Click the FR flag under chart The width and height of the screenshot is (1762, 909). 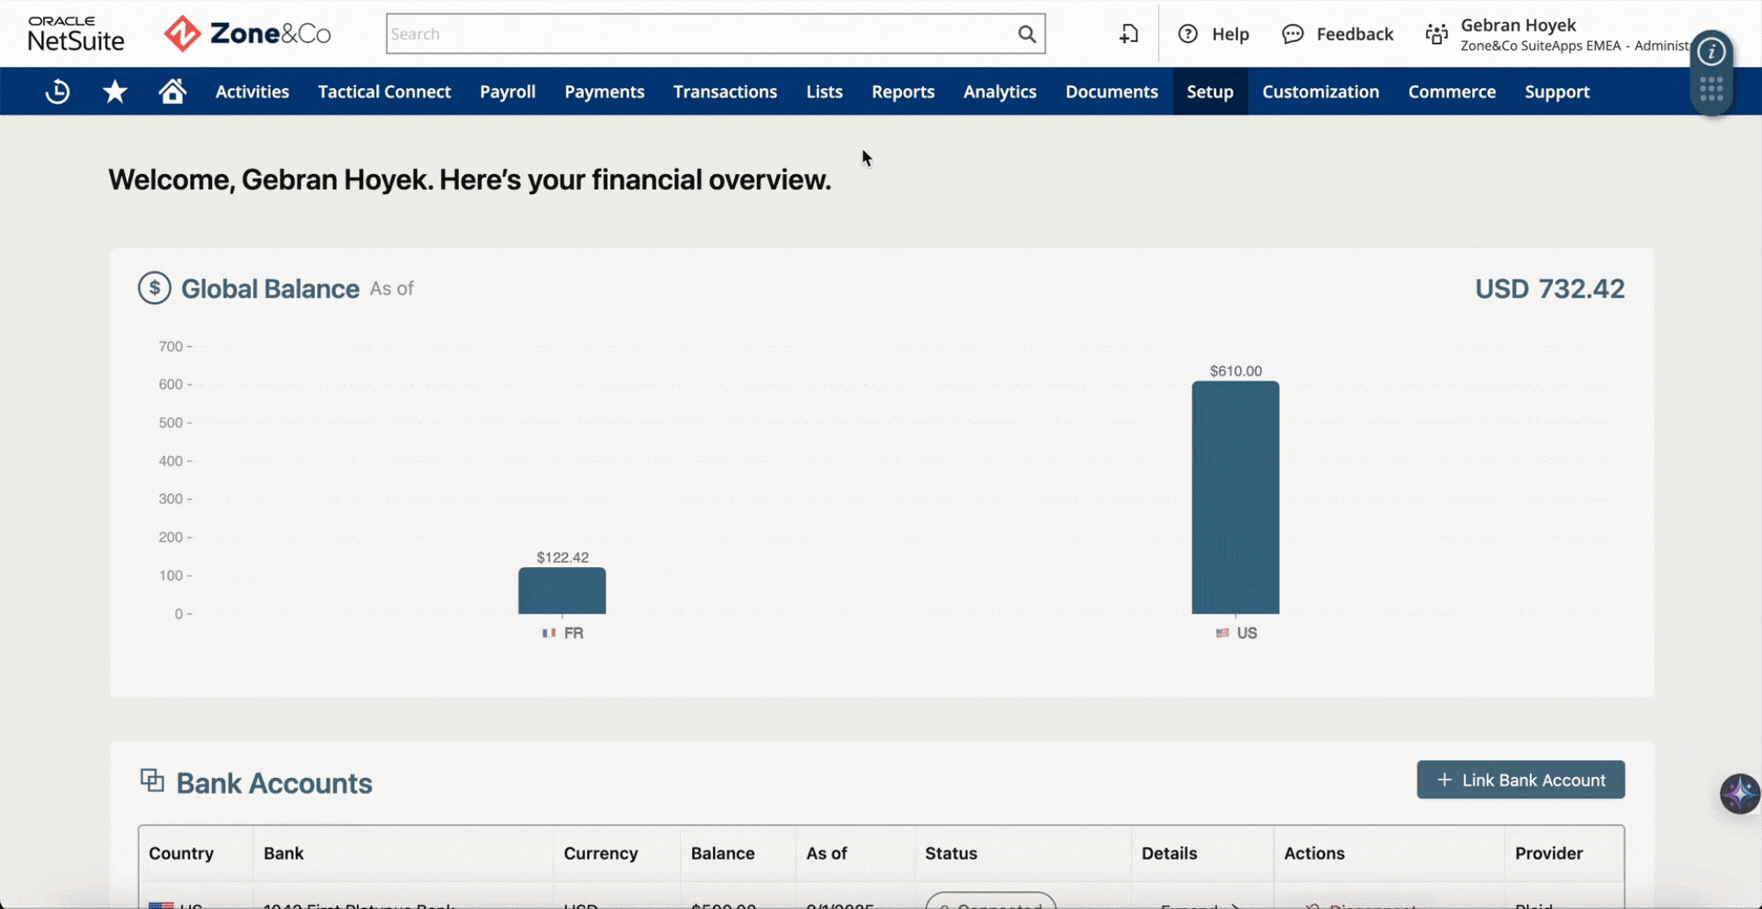[548, 633]
